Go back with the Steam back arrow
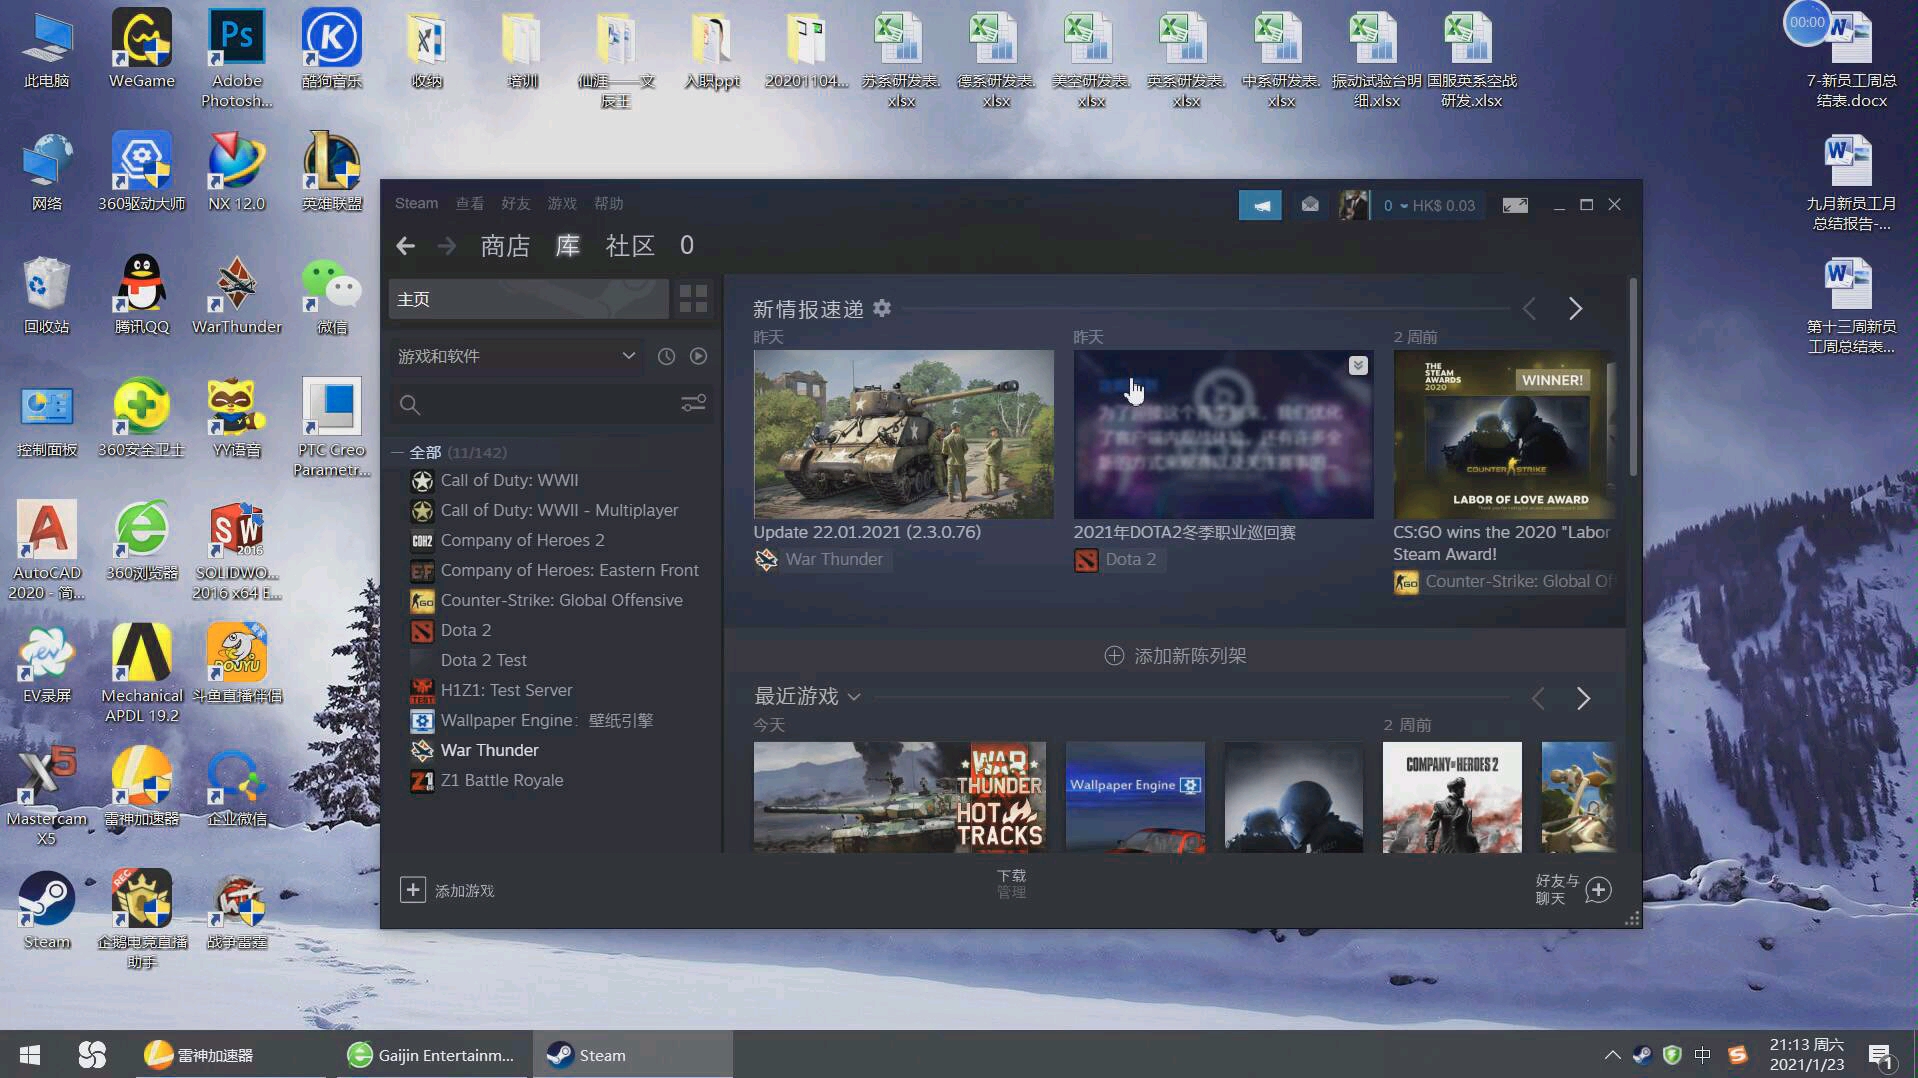 point(405,246)
